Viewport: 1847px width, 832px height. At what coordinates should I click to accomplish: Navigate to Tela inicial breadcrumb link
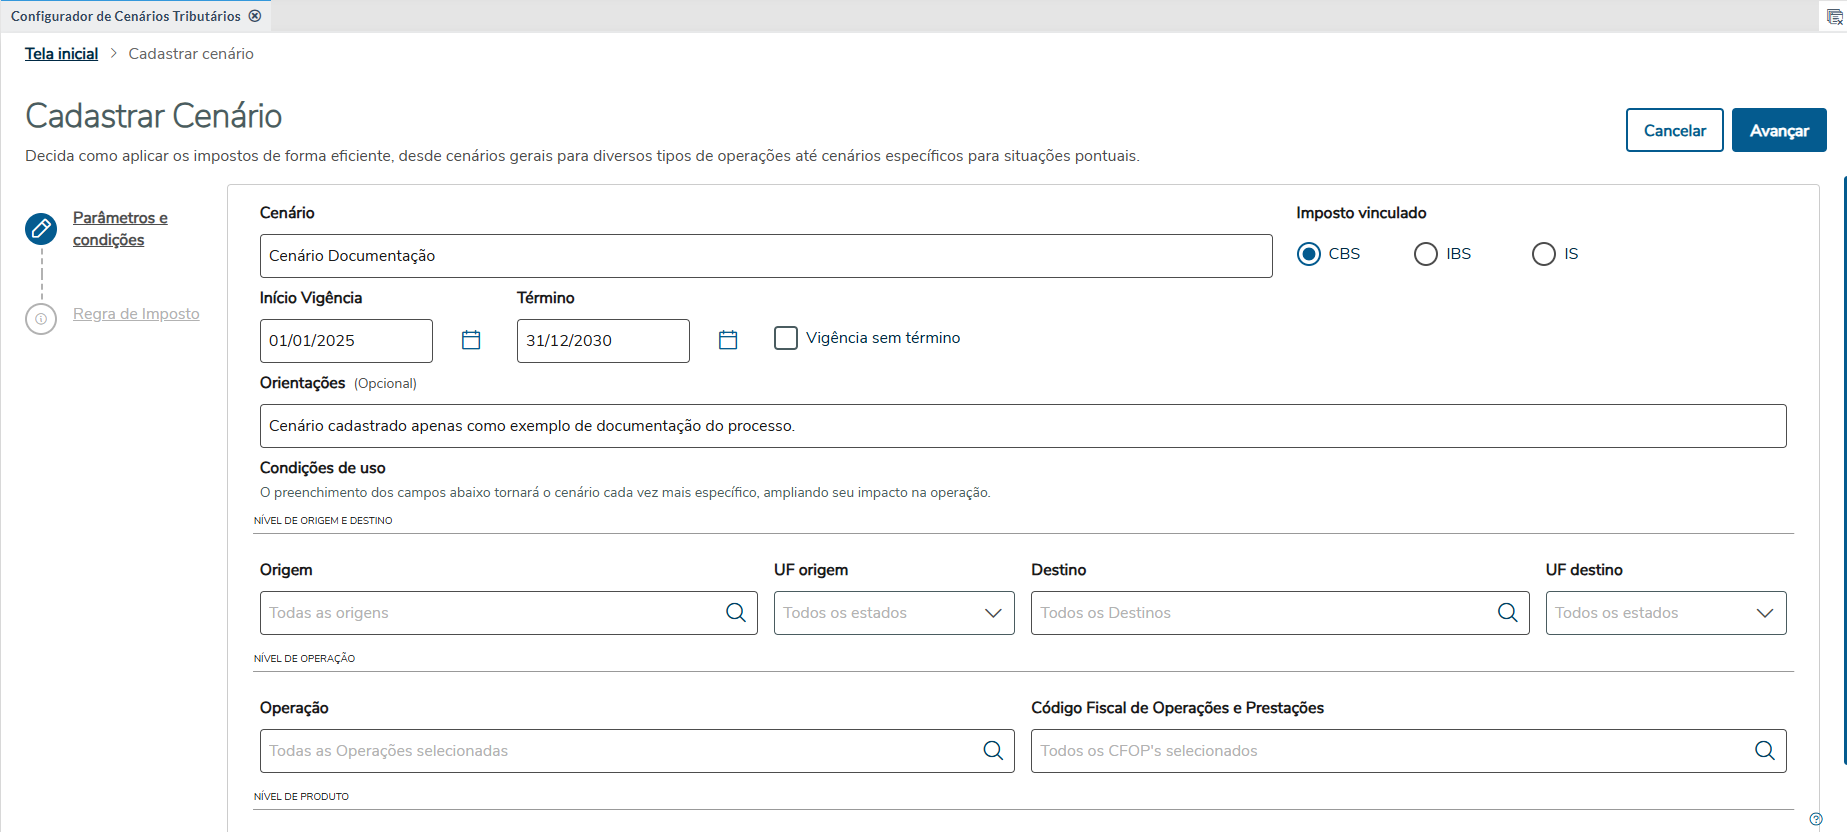tap(61, 54)
